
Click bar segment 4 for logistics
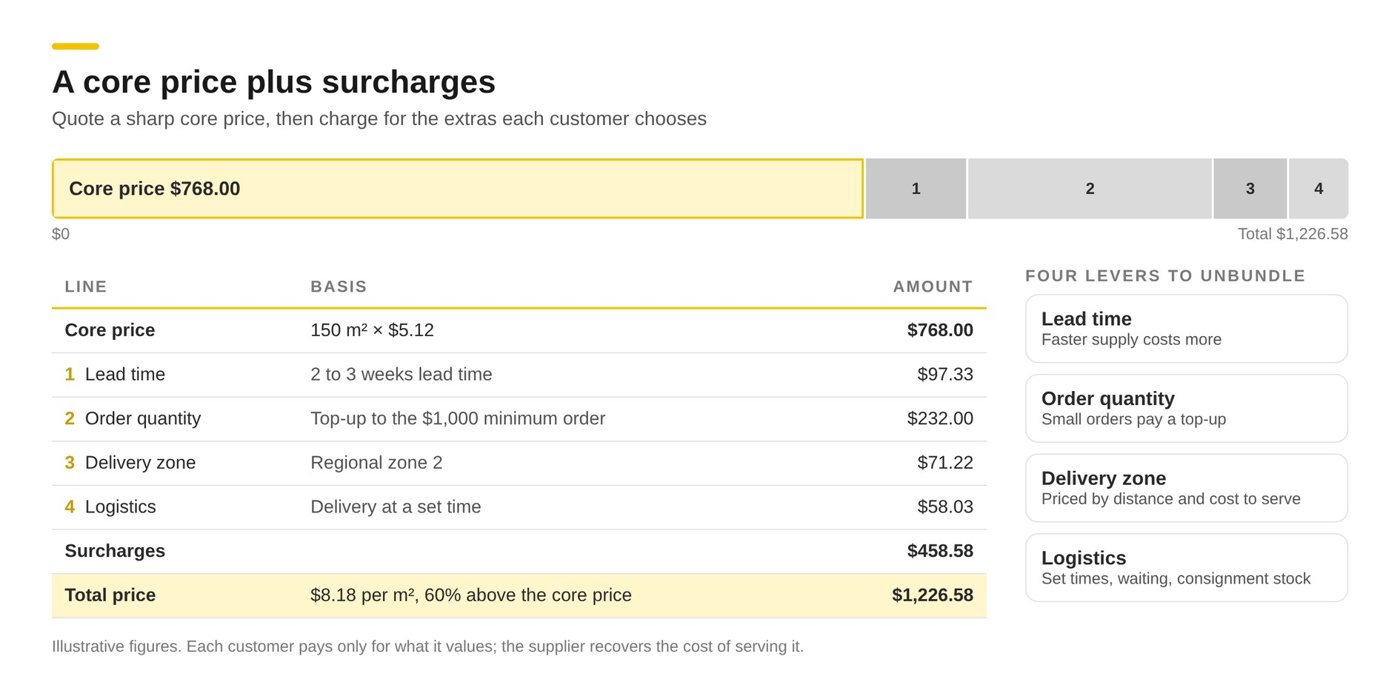pos(1318,188)
